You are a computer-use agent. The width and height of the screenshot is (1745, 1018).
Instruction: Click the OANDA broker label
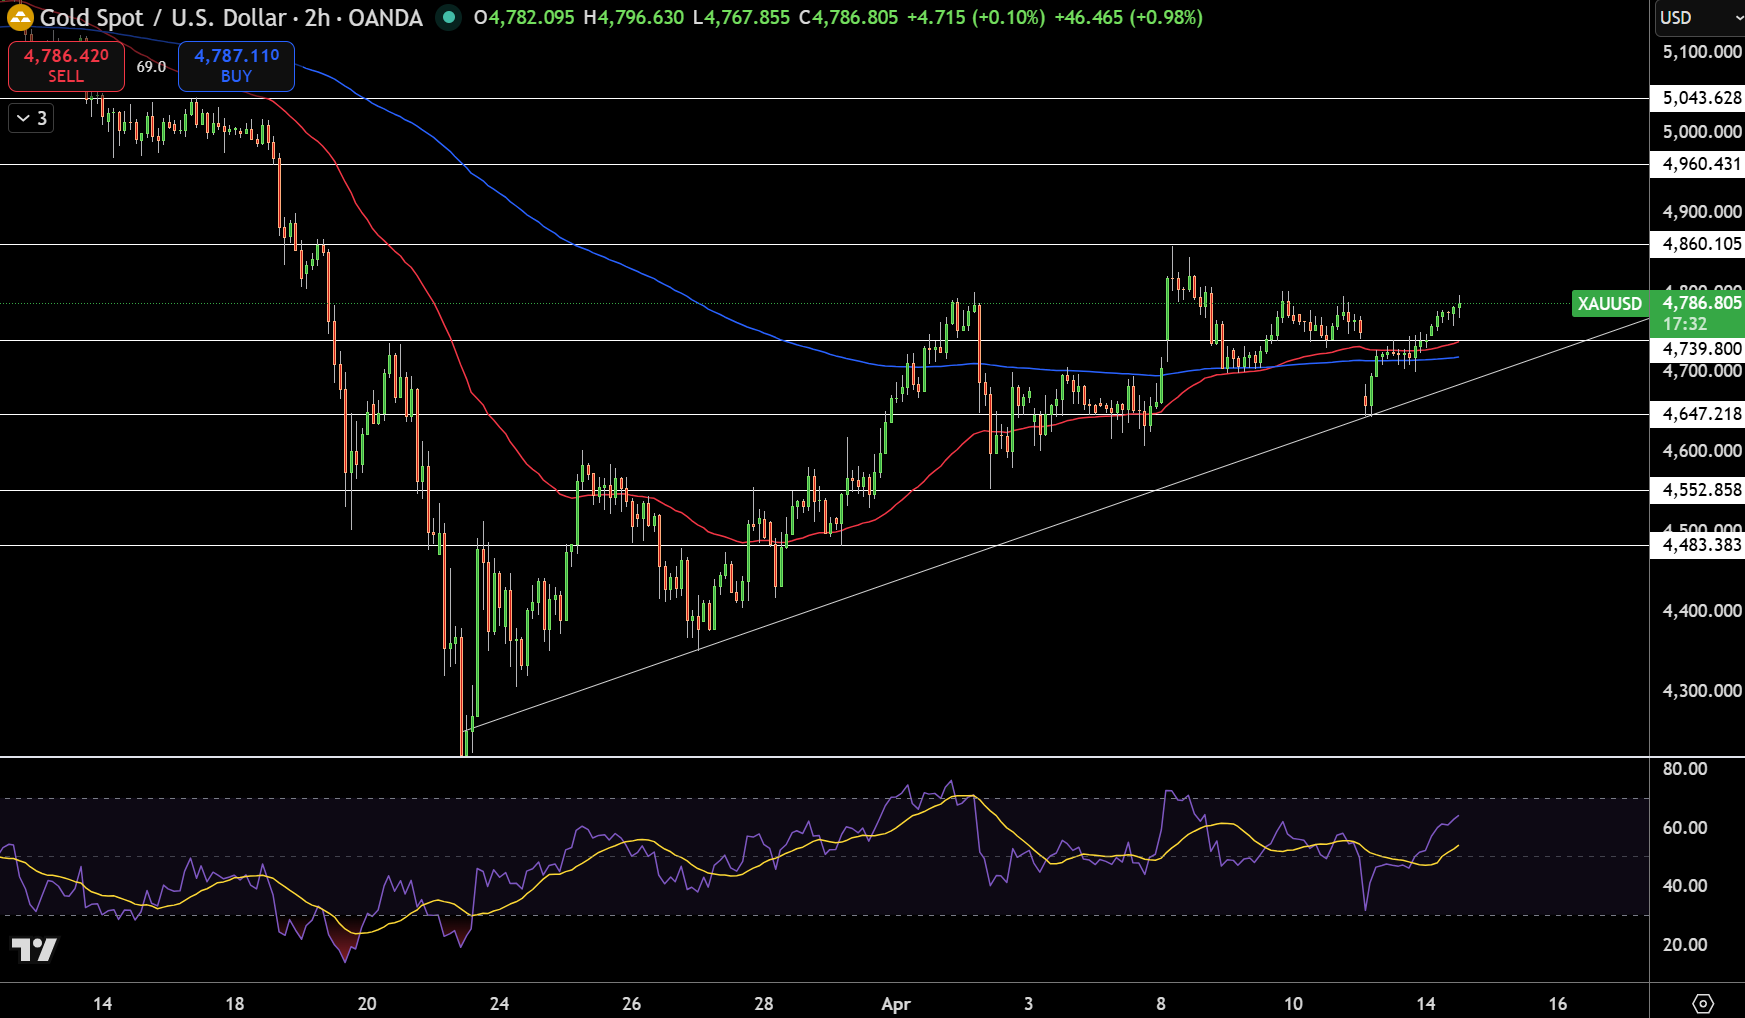pos(385,17)
